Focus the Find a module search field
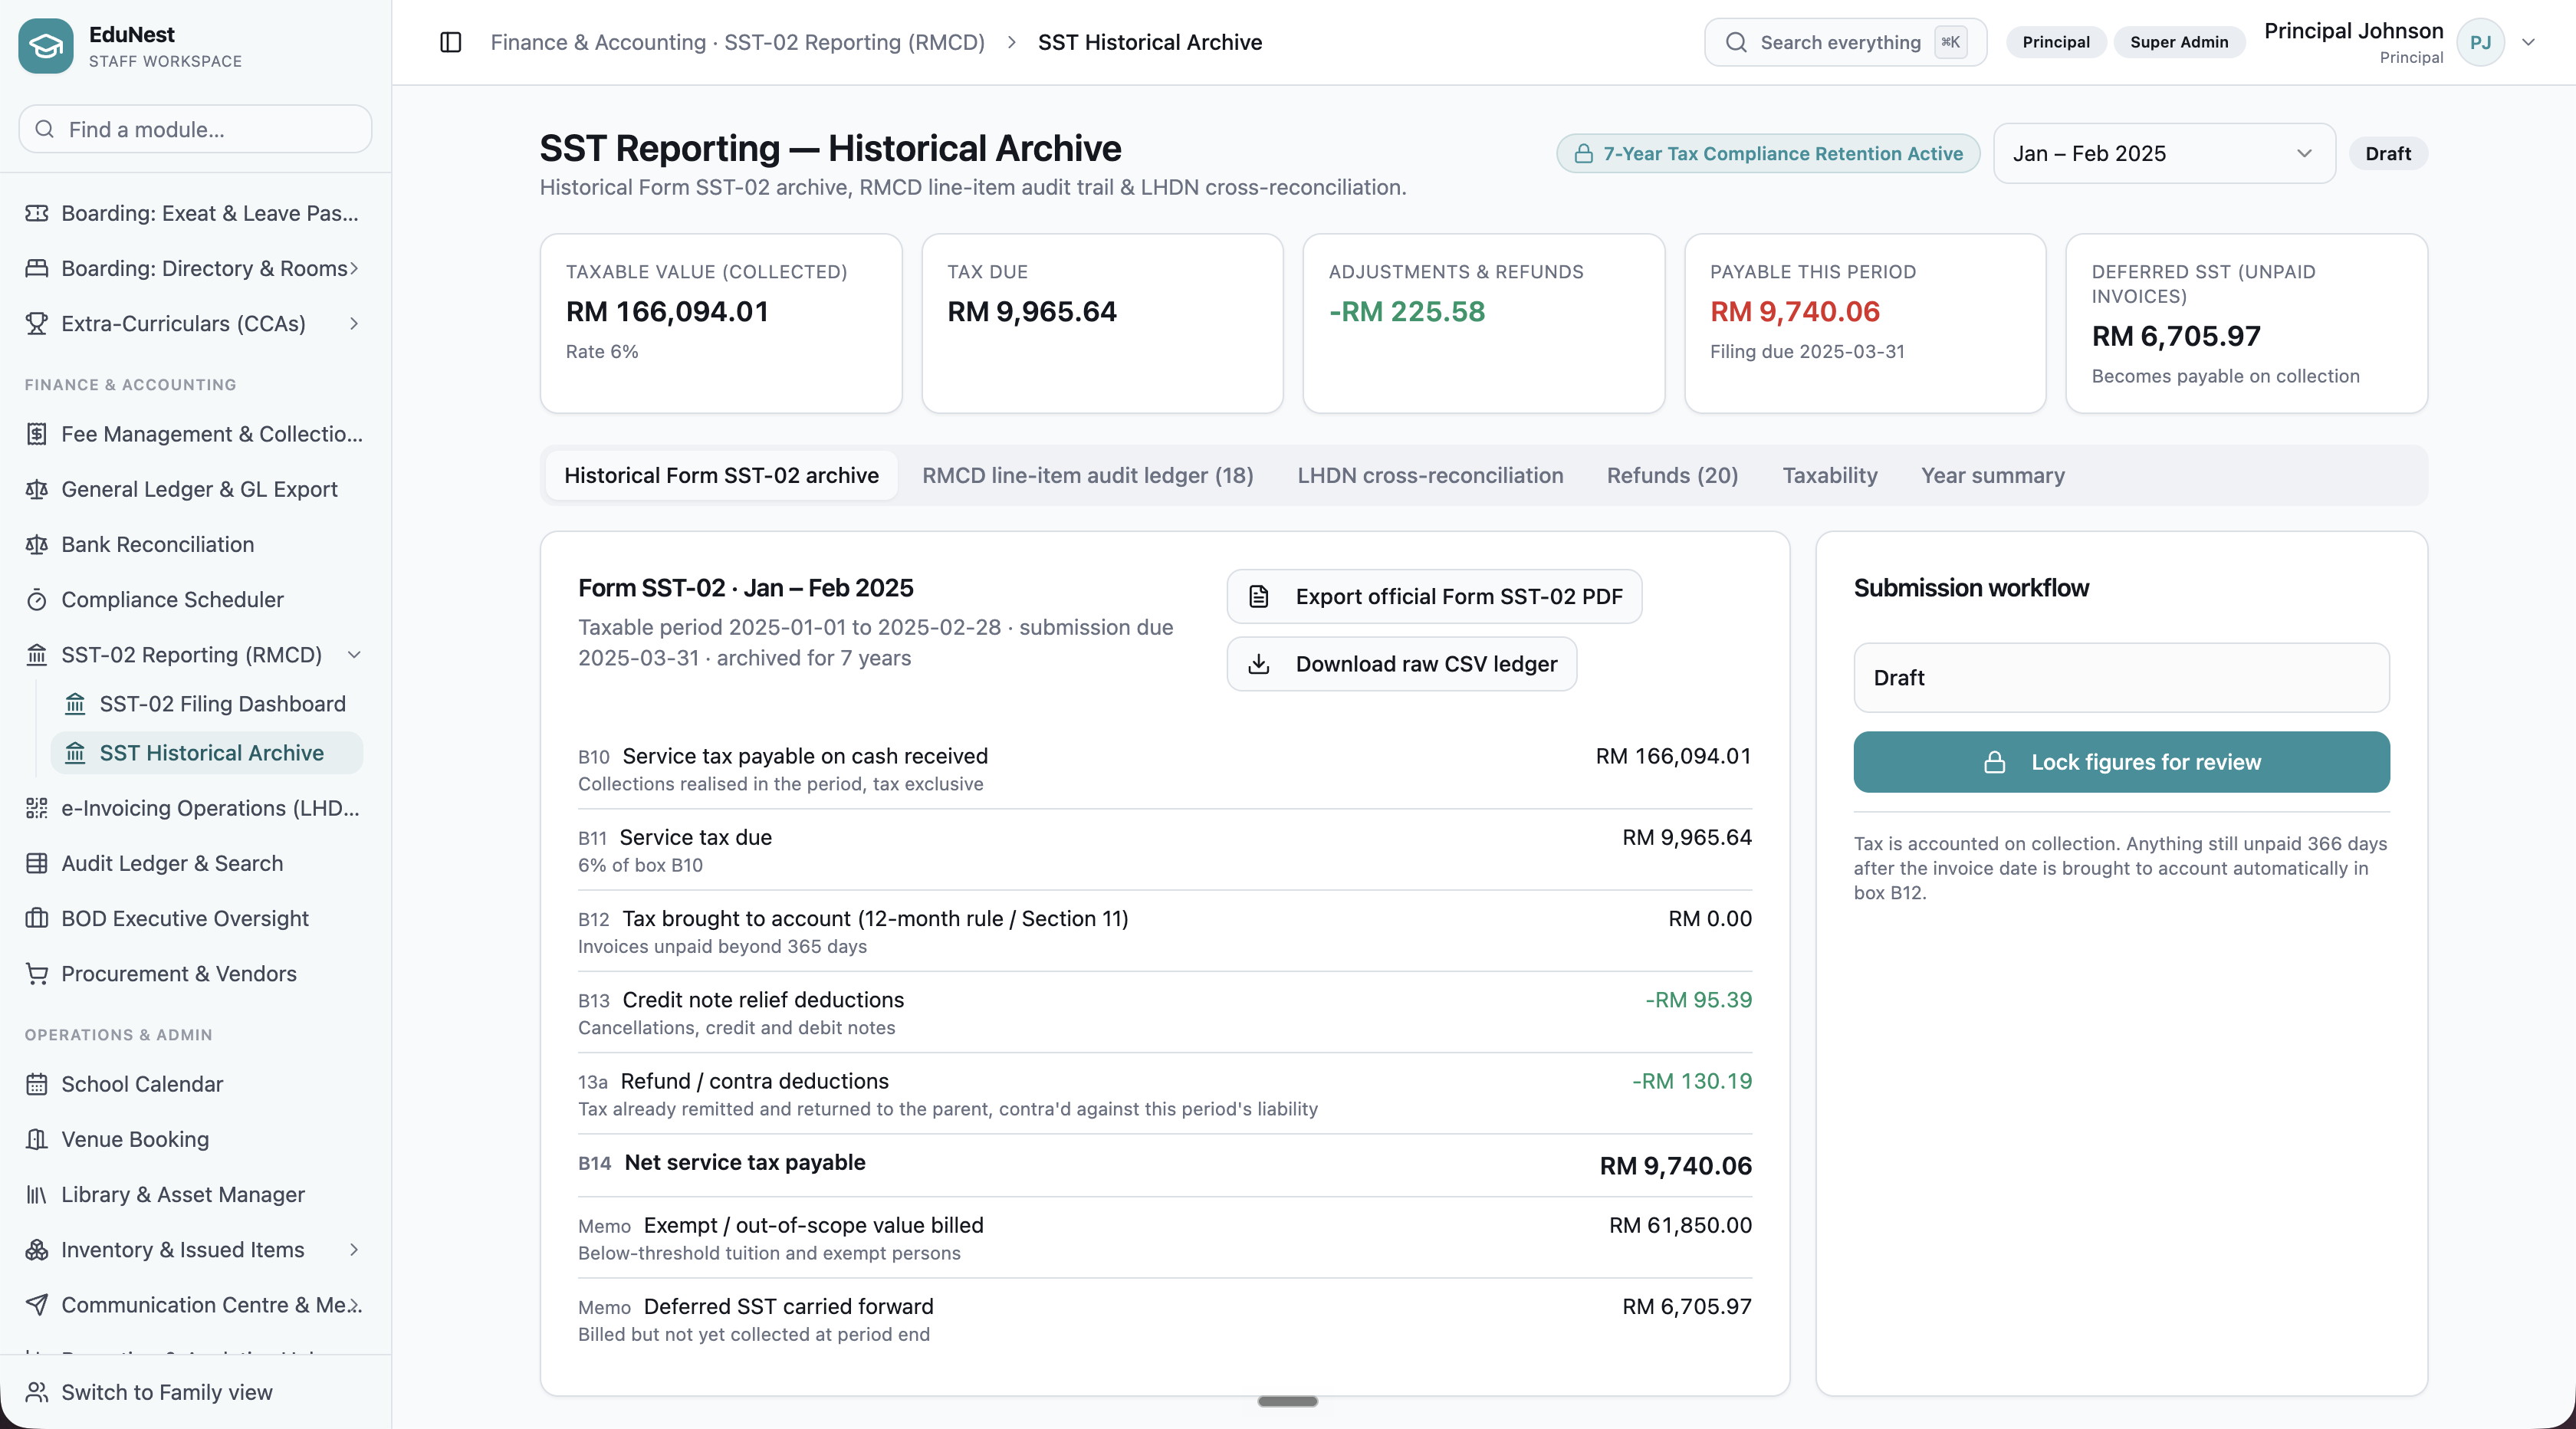 click(x=195, y=129)
